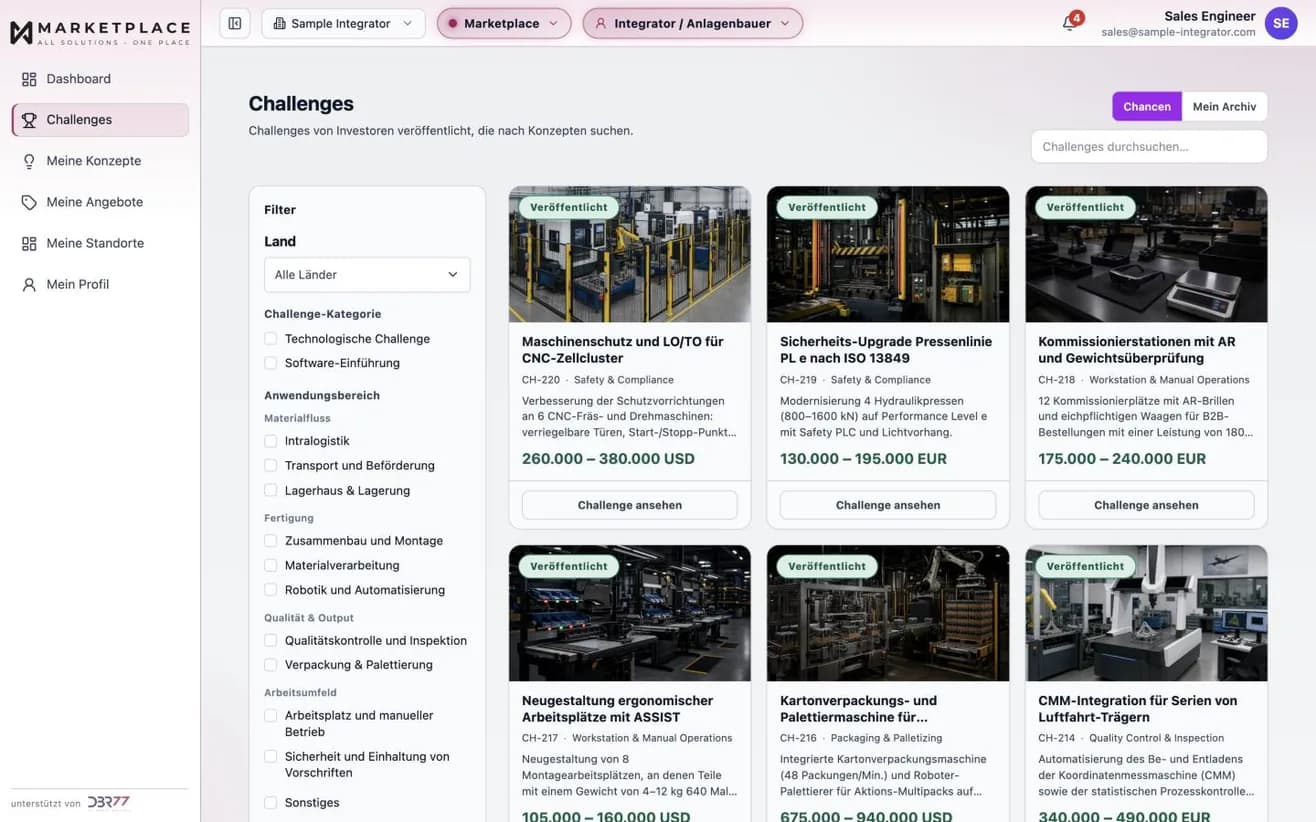Open the Kartonverpackungs challenge image

(888, 613)
